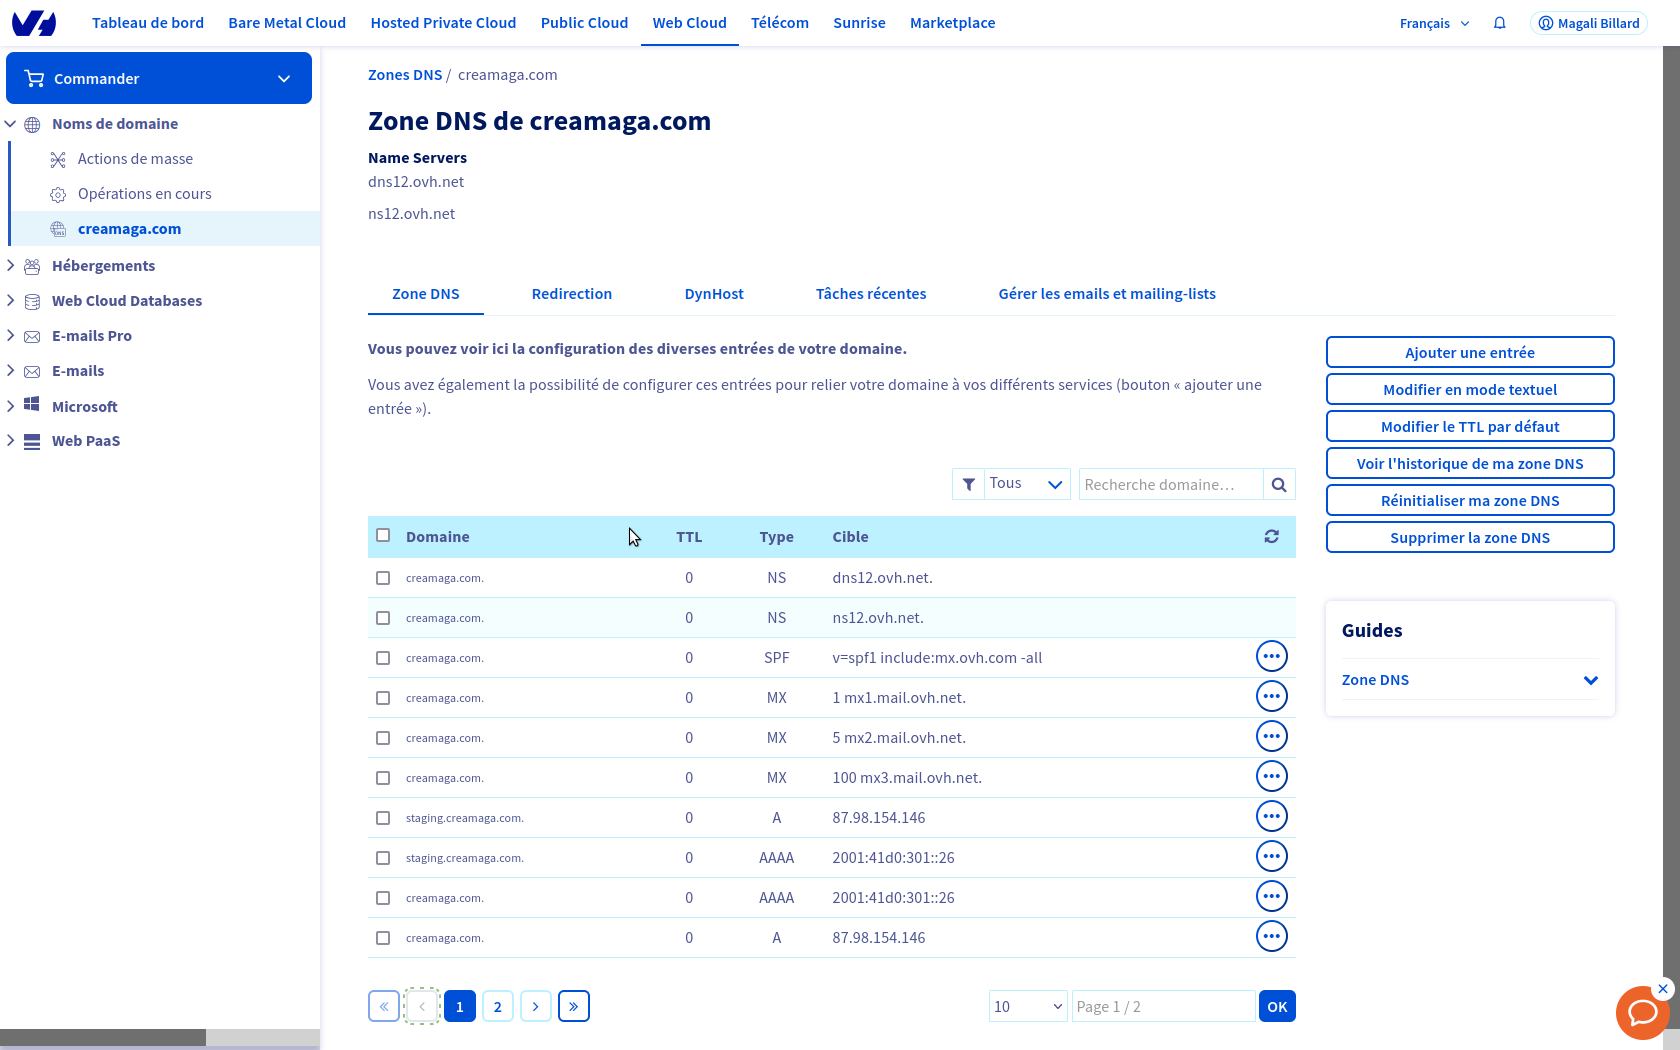Click the refresh icon in table header

click(x=1271, y=537)
